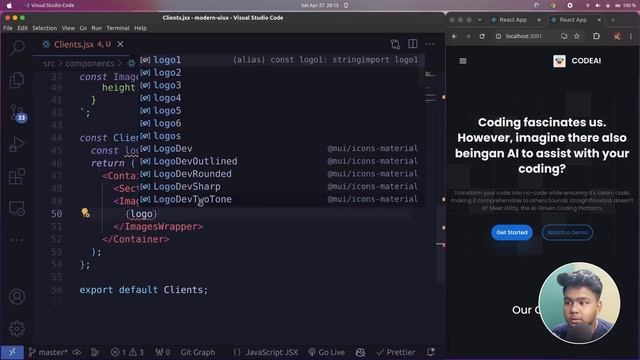Show errors and warnings problems count

tap(127, 352)
